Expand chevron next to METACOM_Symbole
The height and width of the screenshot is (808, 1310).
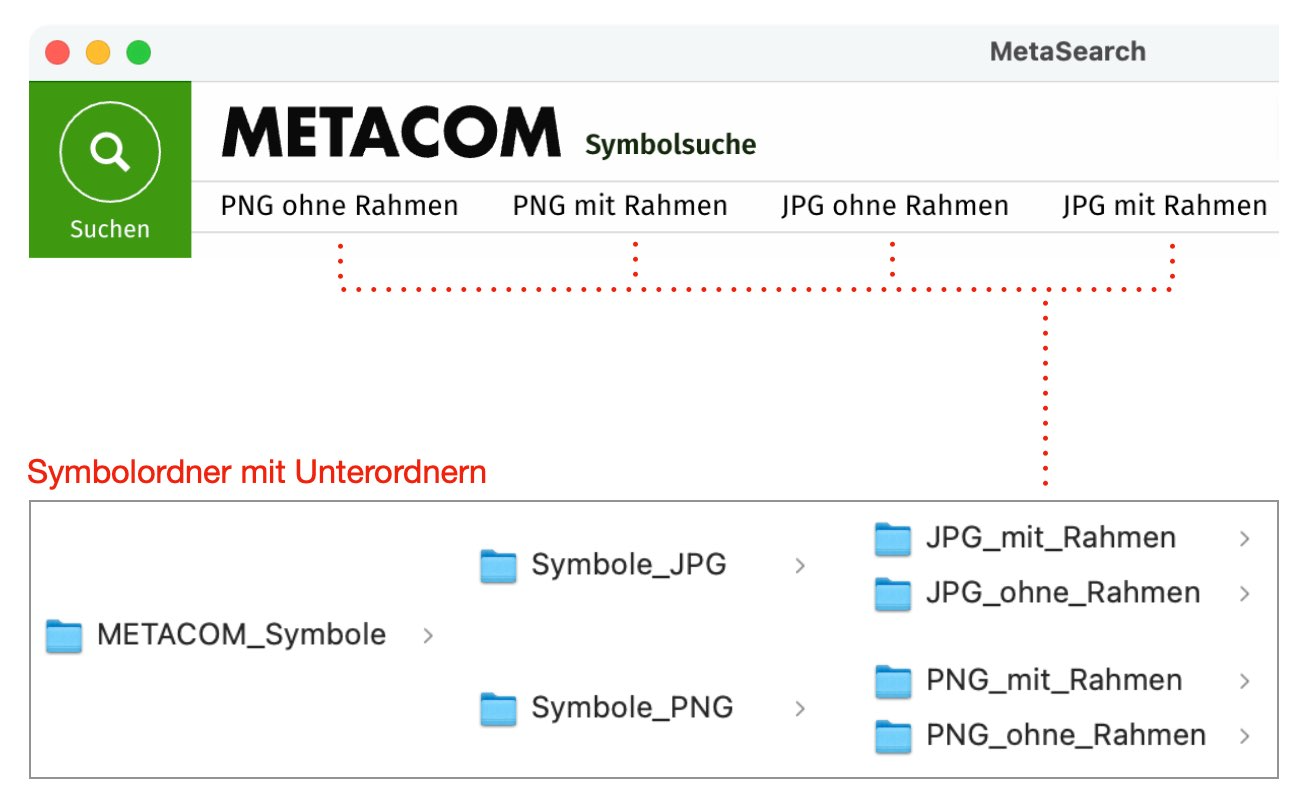428,635
